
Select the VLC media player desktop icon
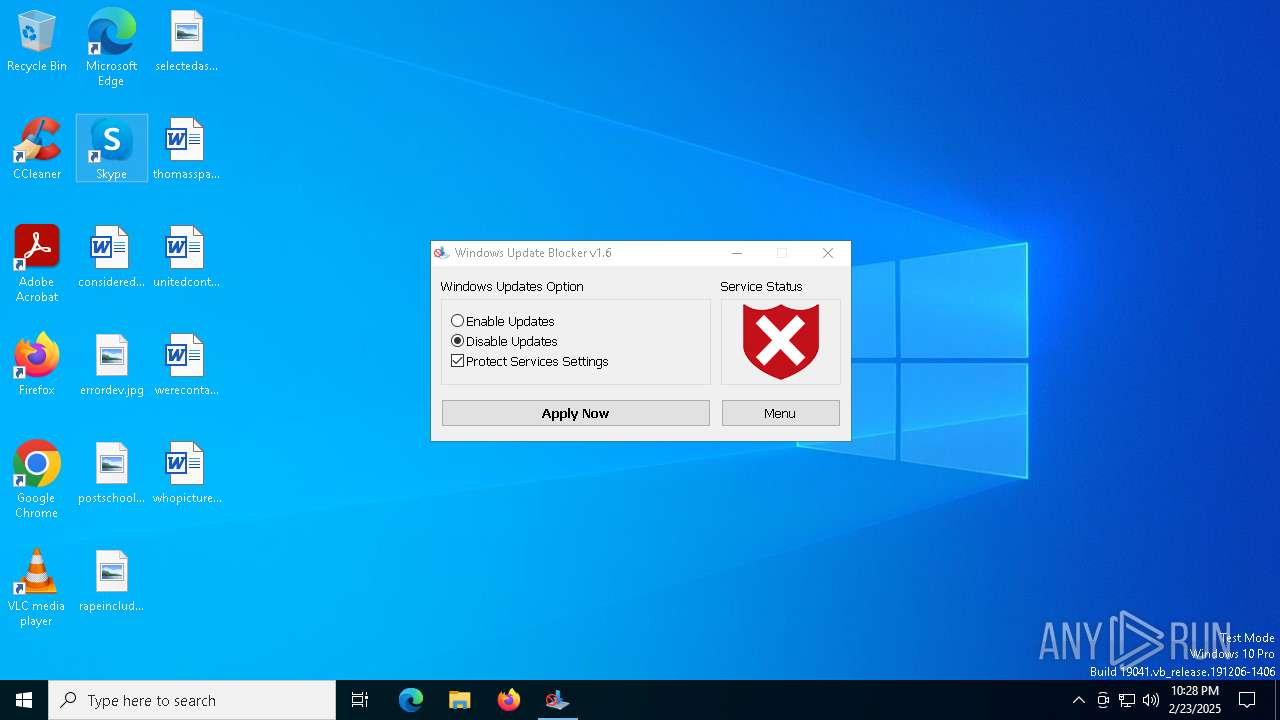[37, 588]
